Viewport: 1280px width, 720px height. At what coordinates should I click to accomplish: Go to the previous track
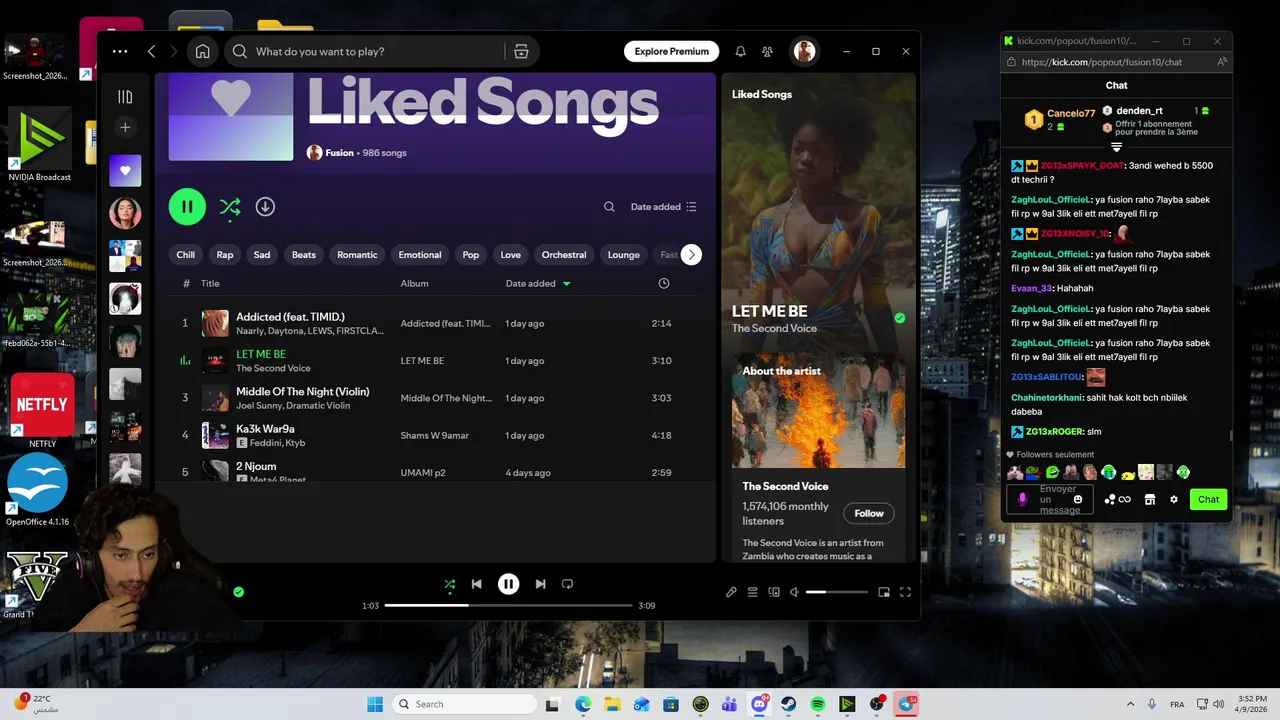point(477,584)
